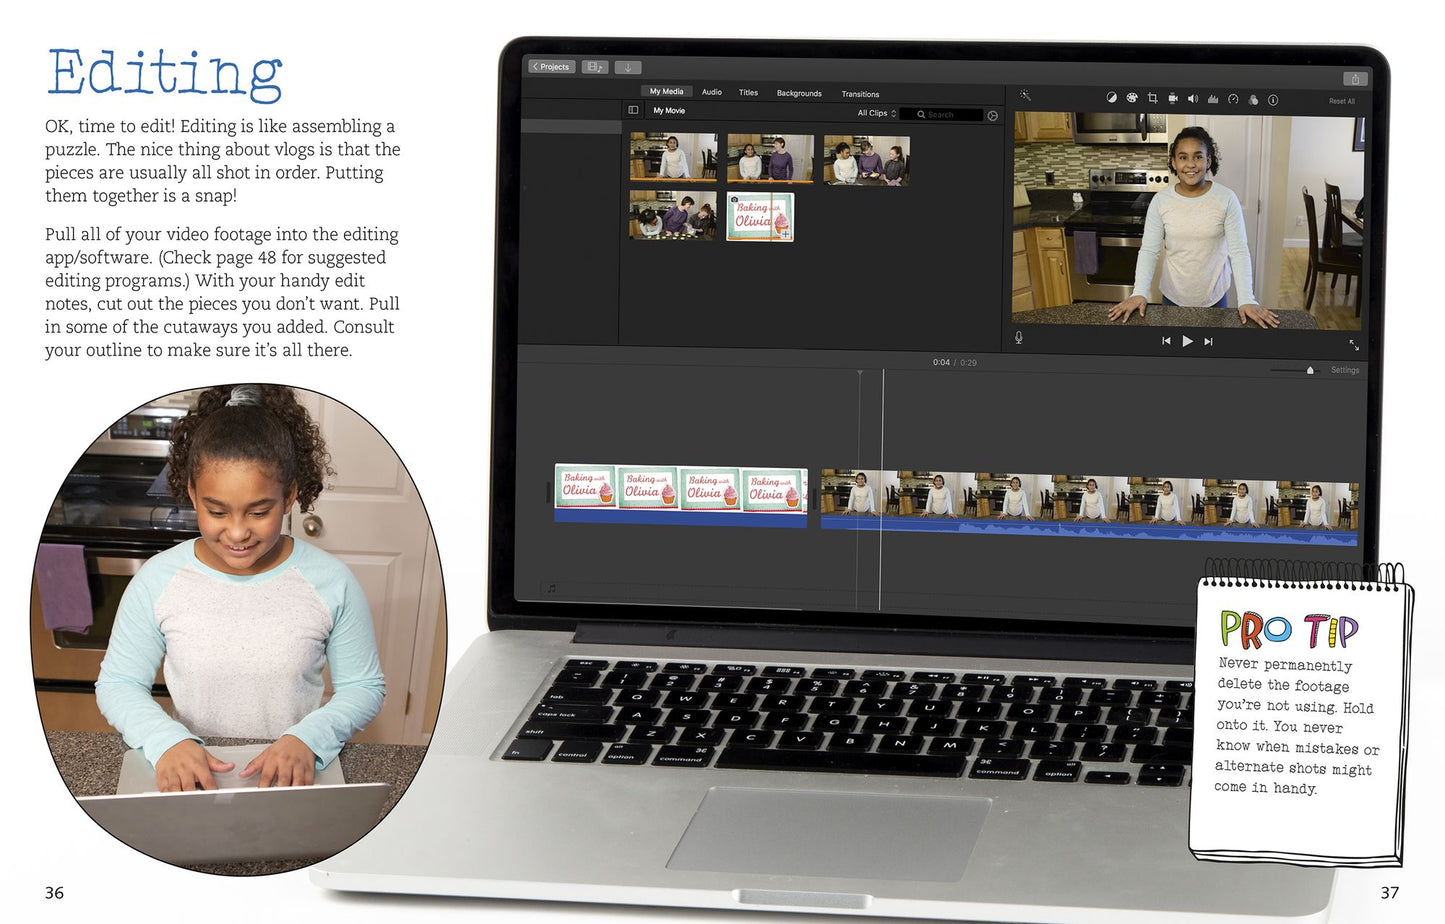Click the media browser filmstrip-and-music toolbar icon
This screenshot has height=924, width=1445.
595,67
